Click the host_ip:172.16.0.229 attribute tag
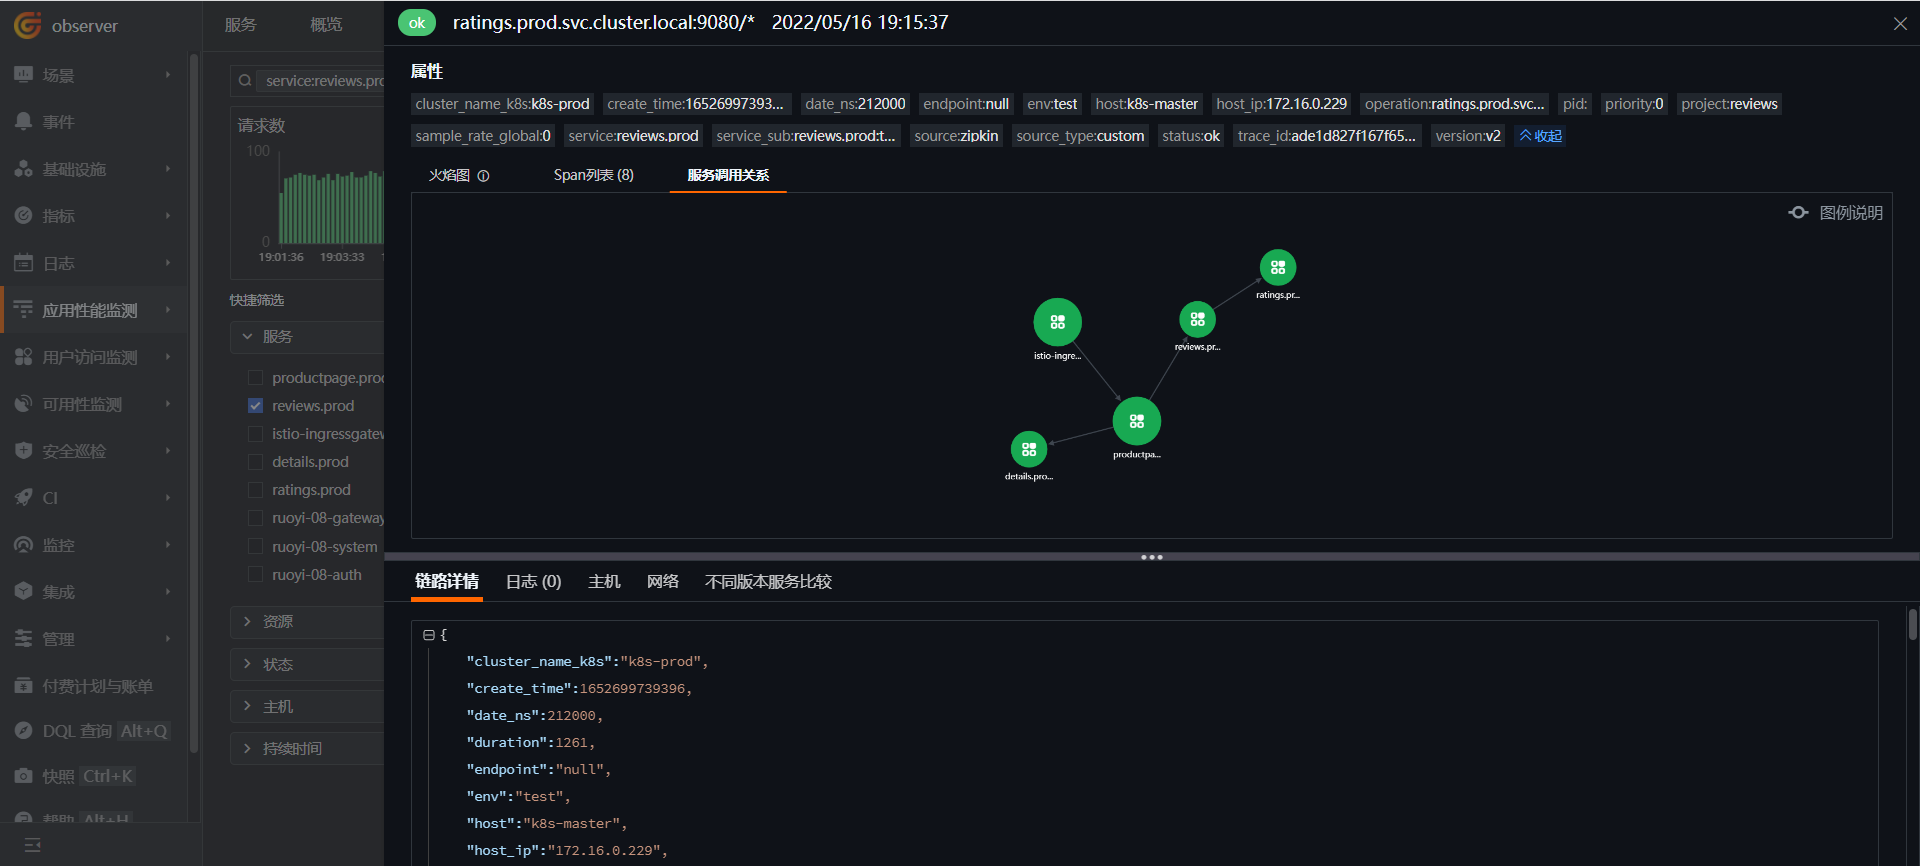This screenshot has width=1920, height=866. (1282, 104)
